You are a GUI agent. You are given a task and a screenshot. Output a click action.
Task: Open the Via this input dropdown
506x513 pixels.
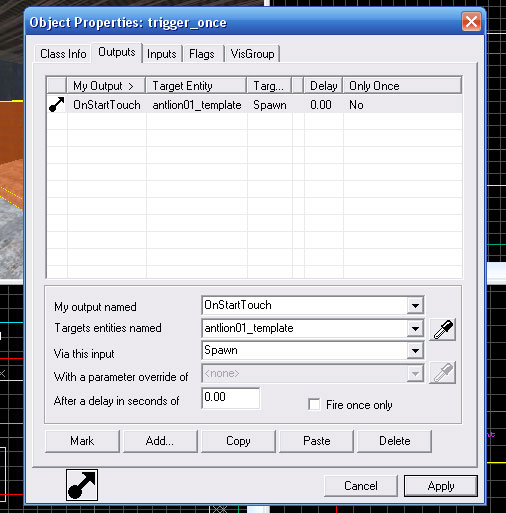(415, 351)
